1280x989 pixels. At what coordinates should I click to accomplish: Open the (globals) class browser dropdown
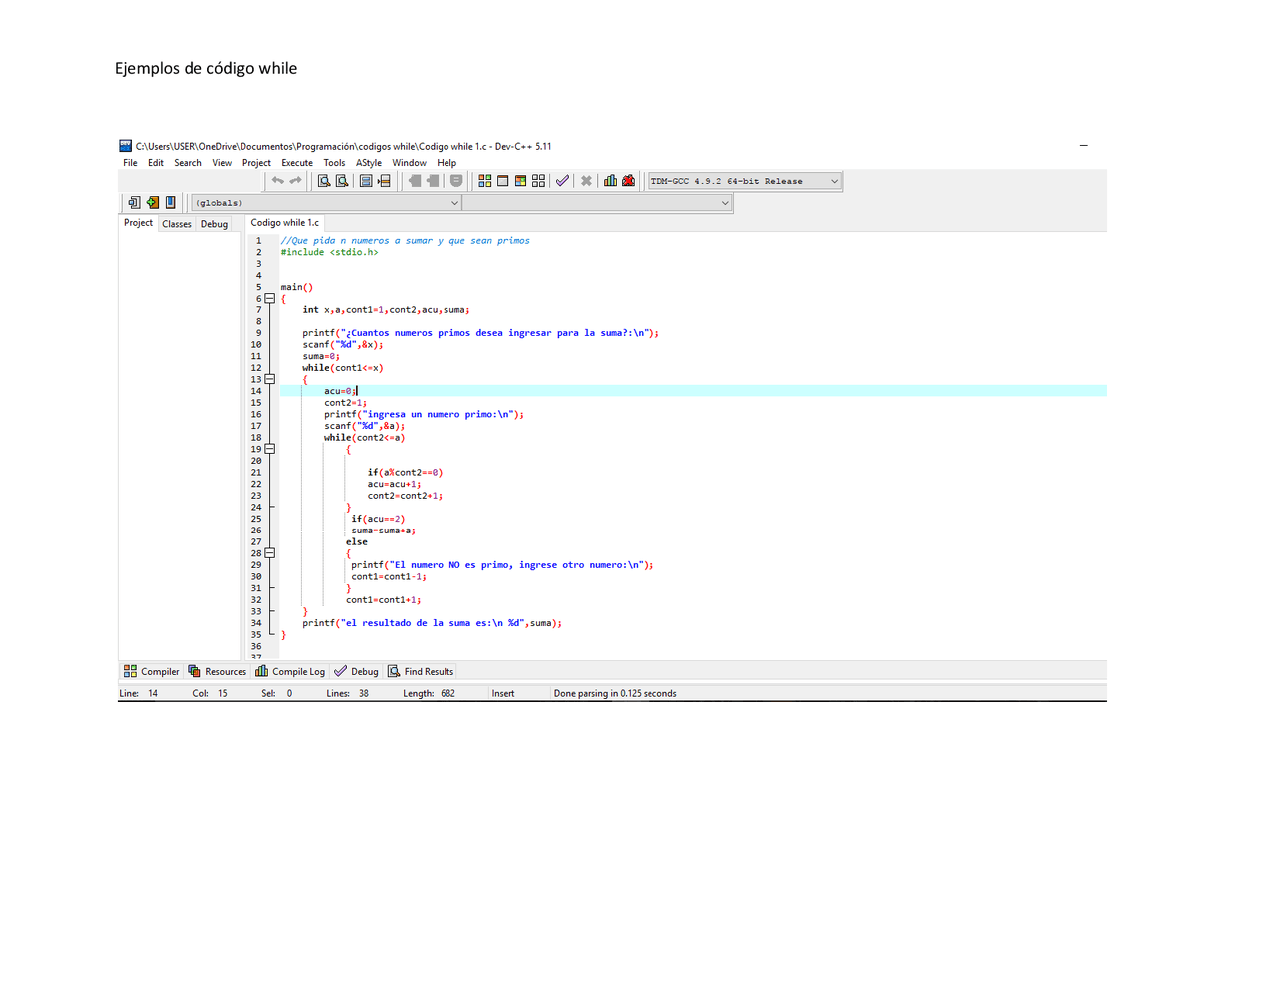[x=455, y=202]
